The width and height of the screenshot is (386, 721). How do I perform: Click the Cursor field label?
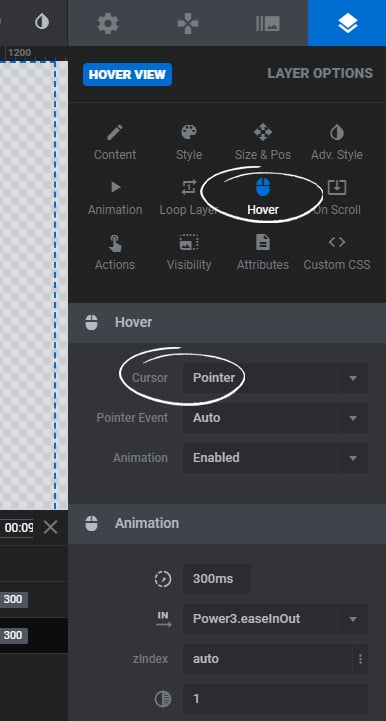[150, 378]
